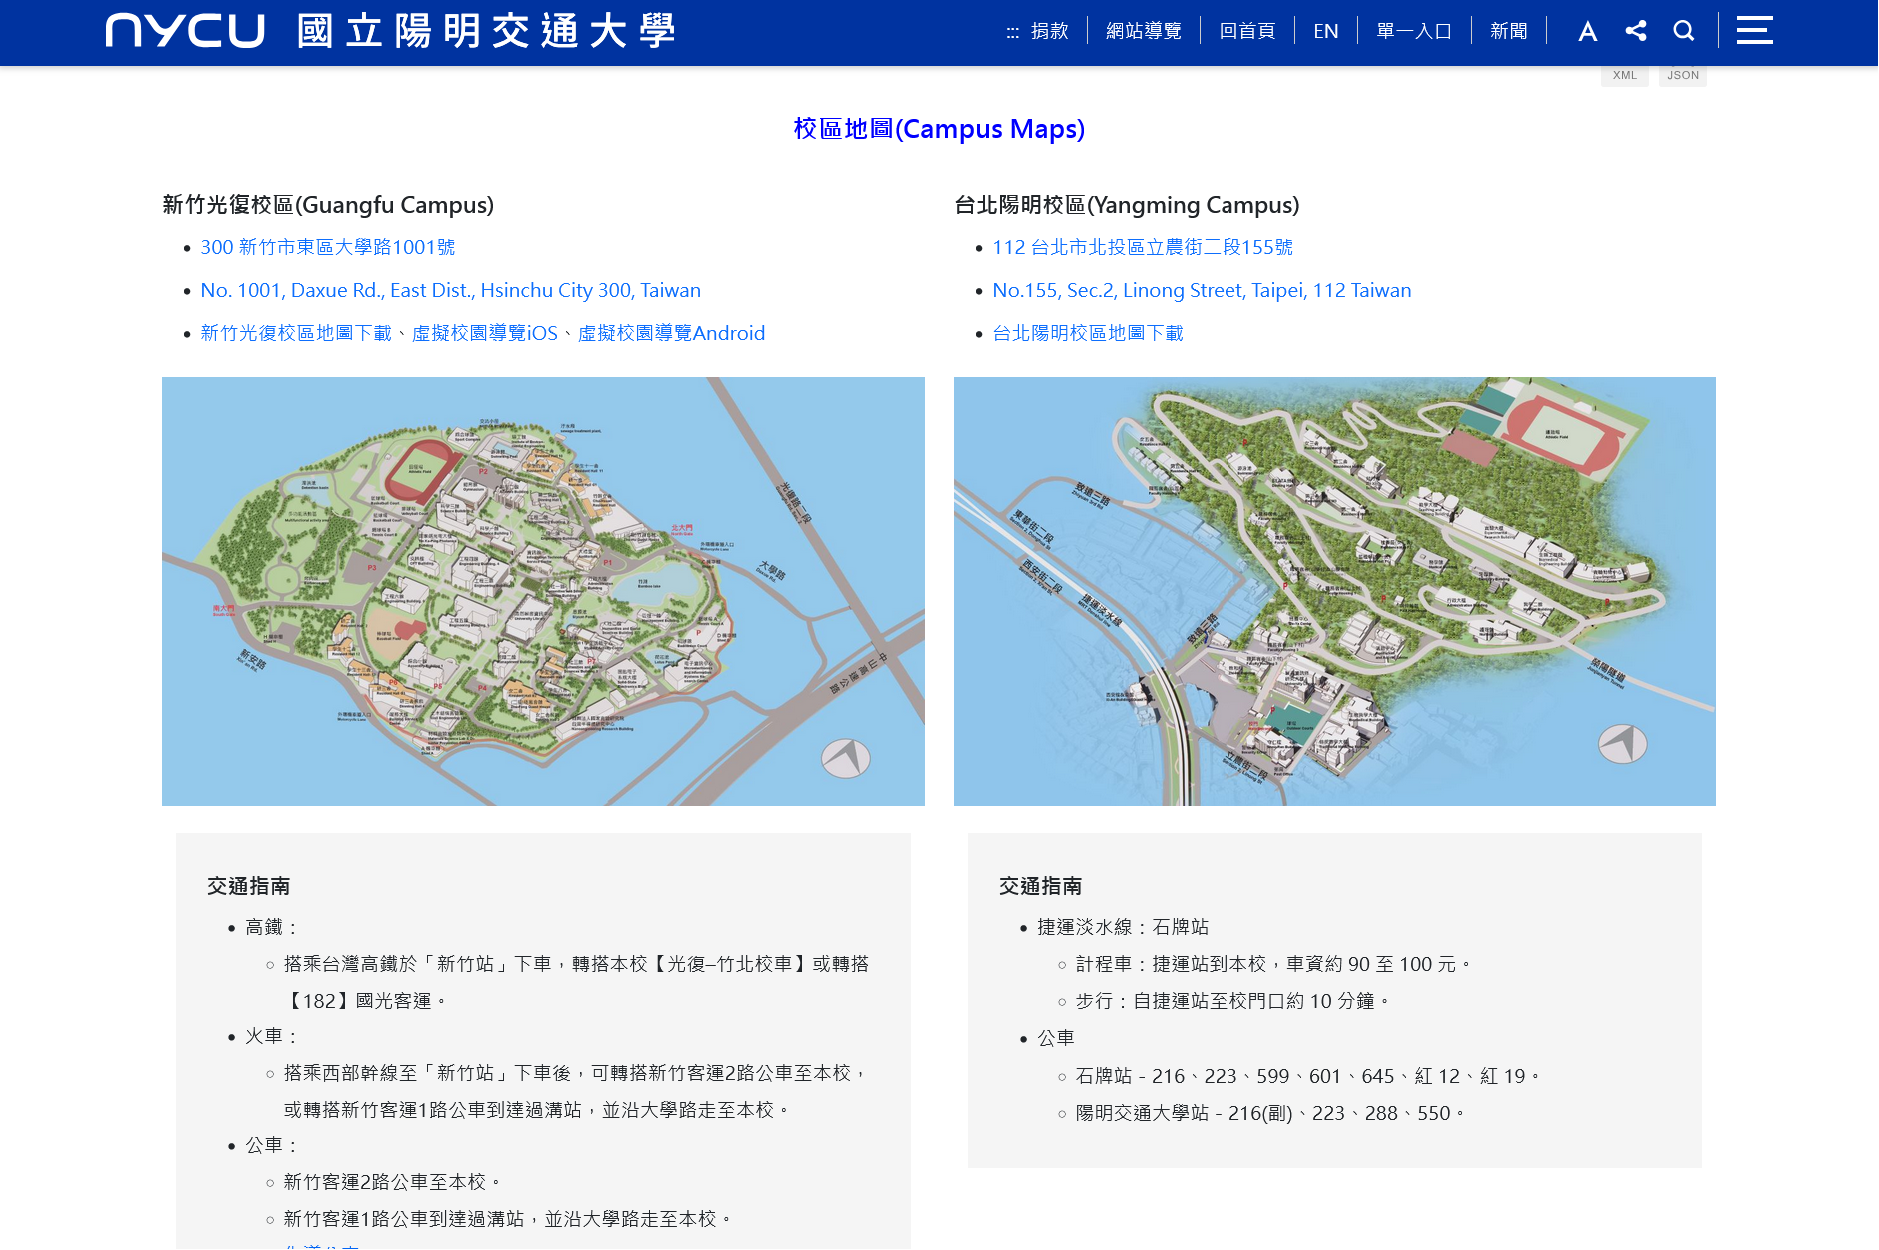
Task: Download 新竹光復校區地圖下載 link
Action: point(296,333)
